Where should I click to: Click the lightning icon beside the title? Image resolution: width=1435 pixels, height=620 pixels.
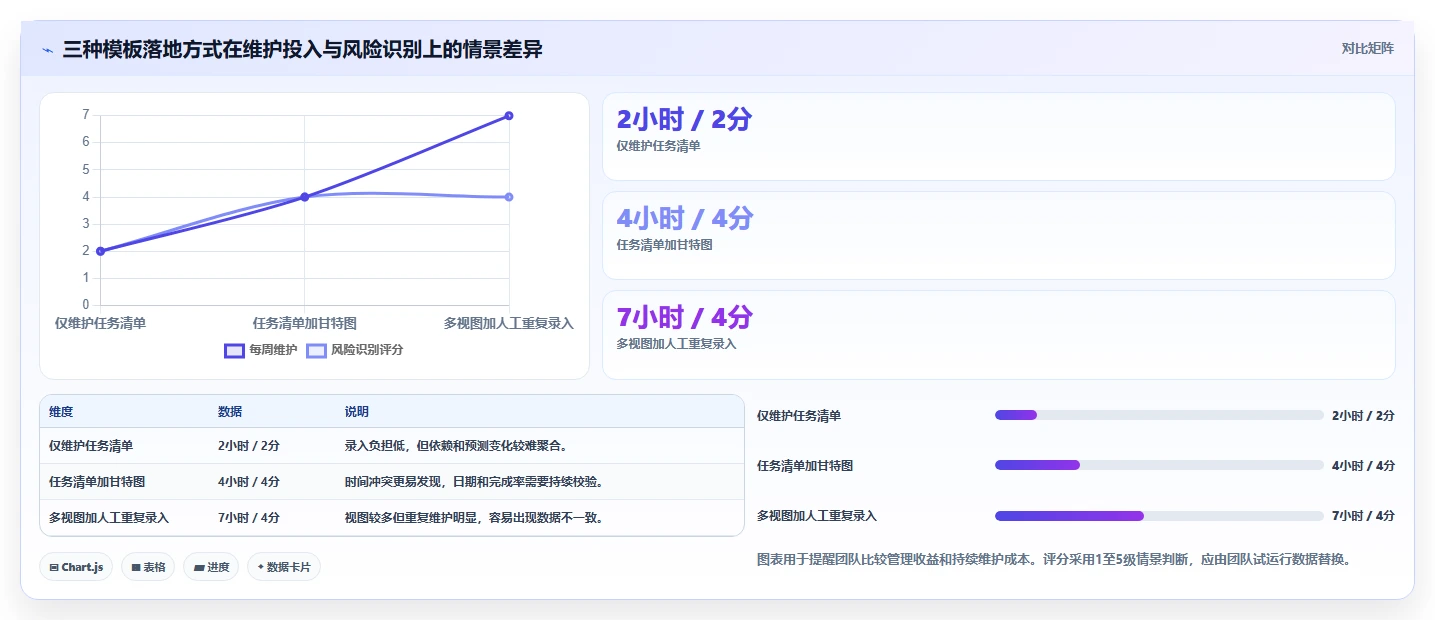[x=48, y=50]
